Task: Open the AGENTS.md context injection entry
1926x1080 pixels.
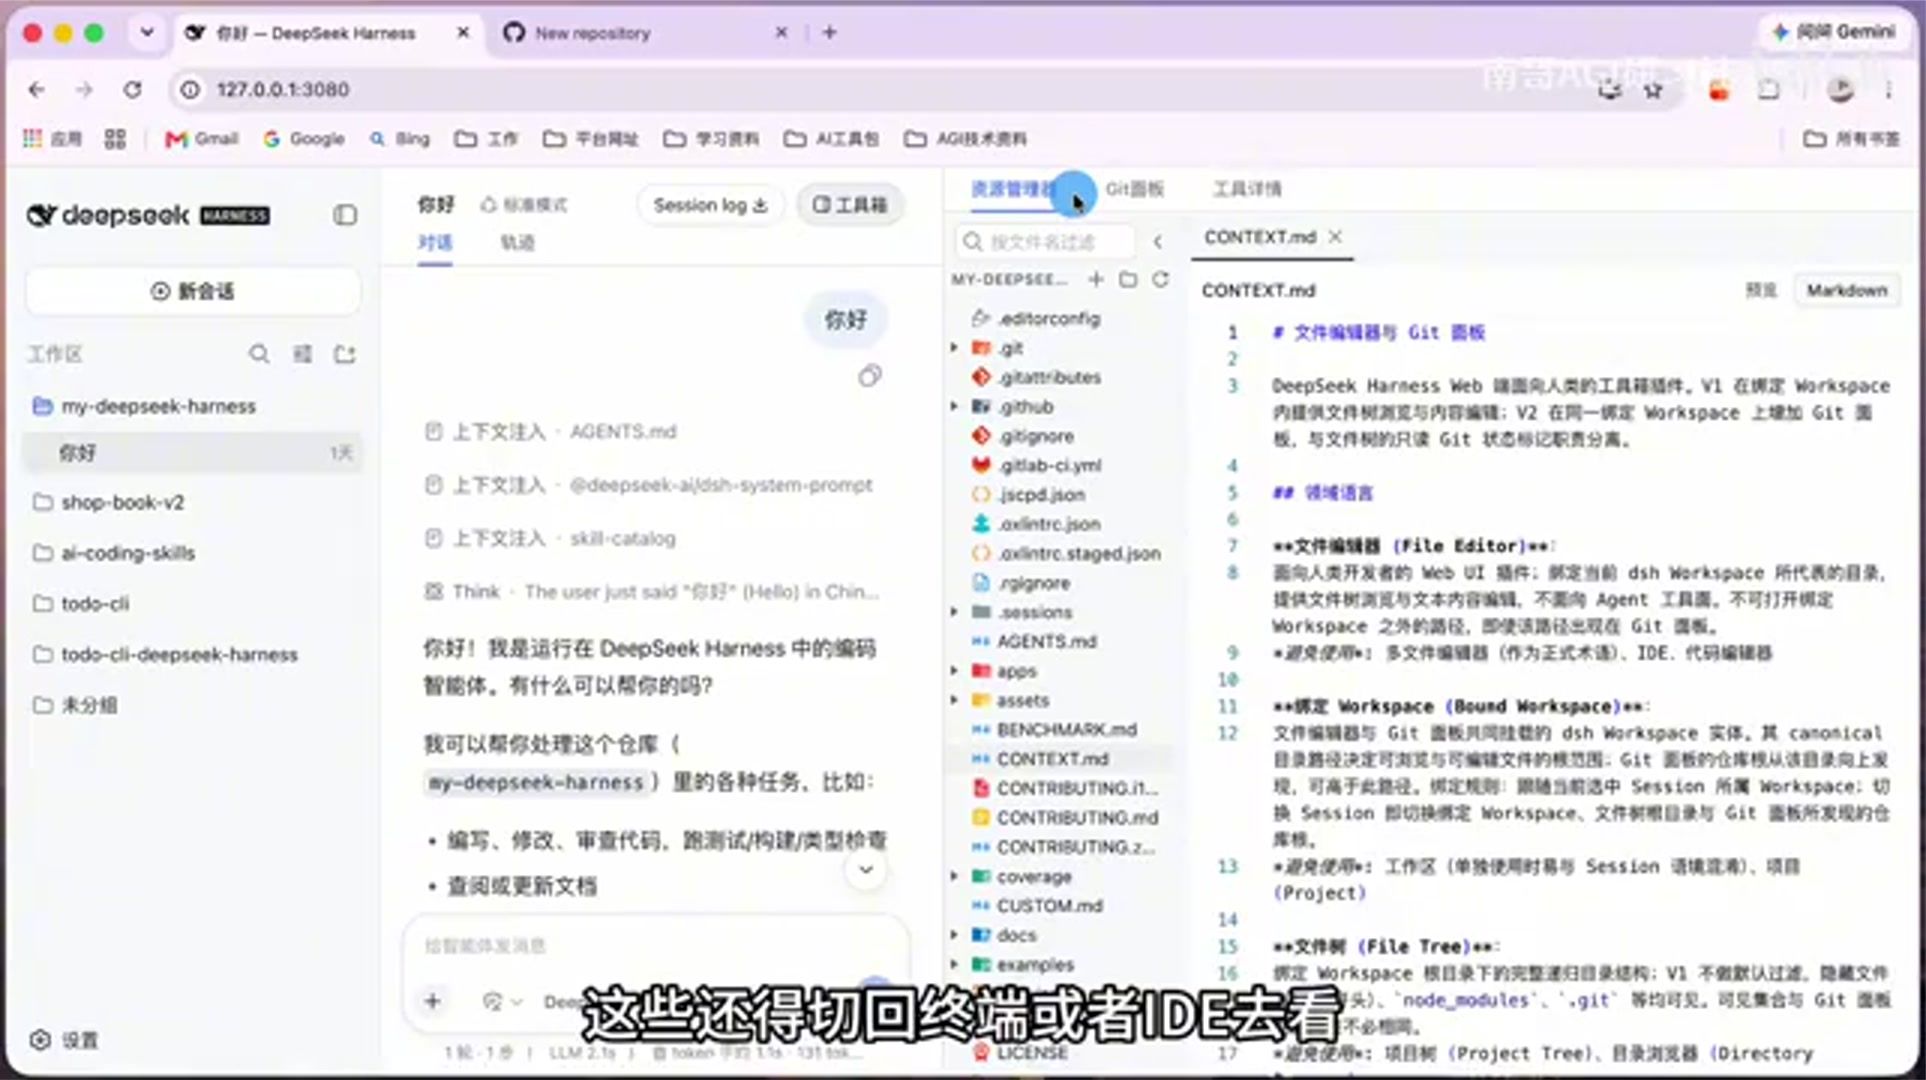Action: tap(550, 432)
